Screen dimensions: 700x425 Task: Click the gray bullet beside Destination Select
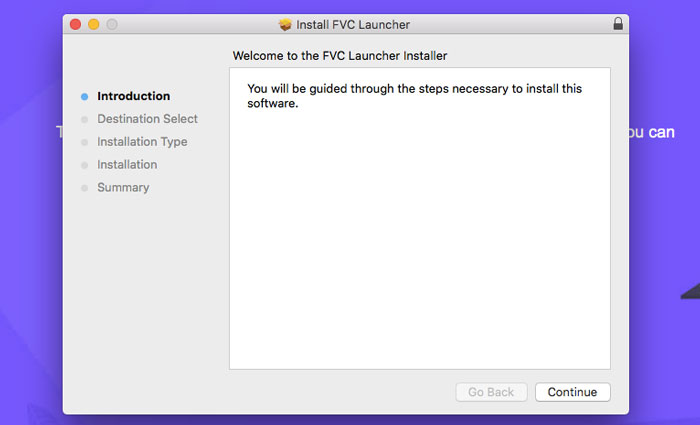click(x=84, y=119)
